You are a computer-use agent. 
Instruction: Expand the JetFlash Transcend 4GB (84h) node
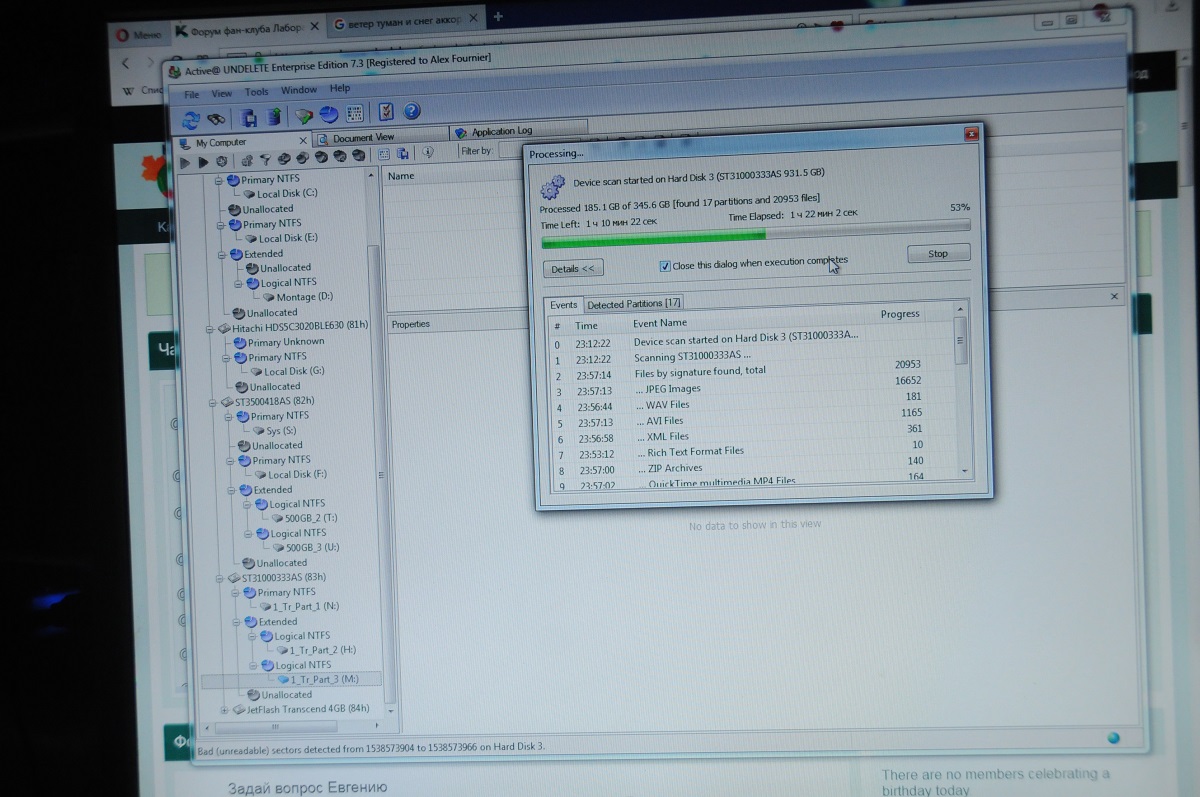click(x=224, y=710)
